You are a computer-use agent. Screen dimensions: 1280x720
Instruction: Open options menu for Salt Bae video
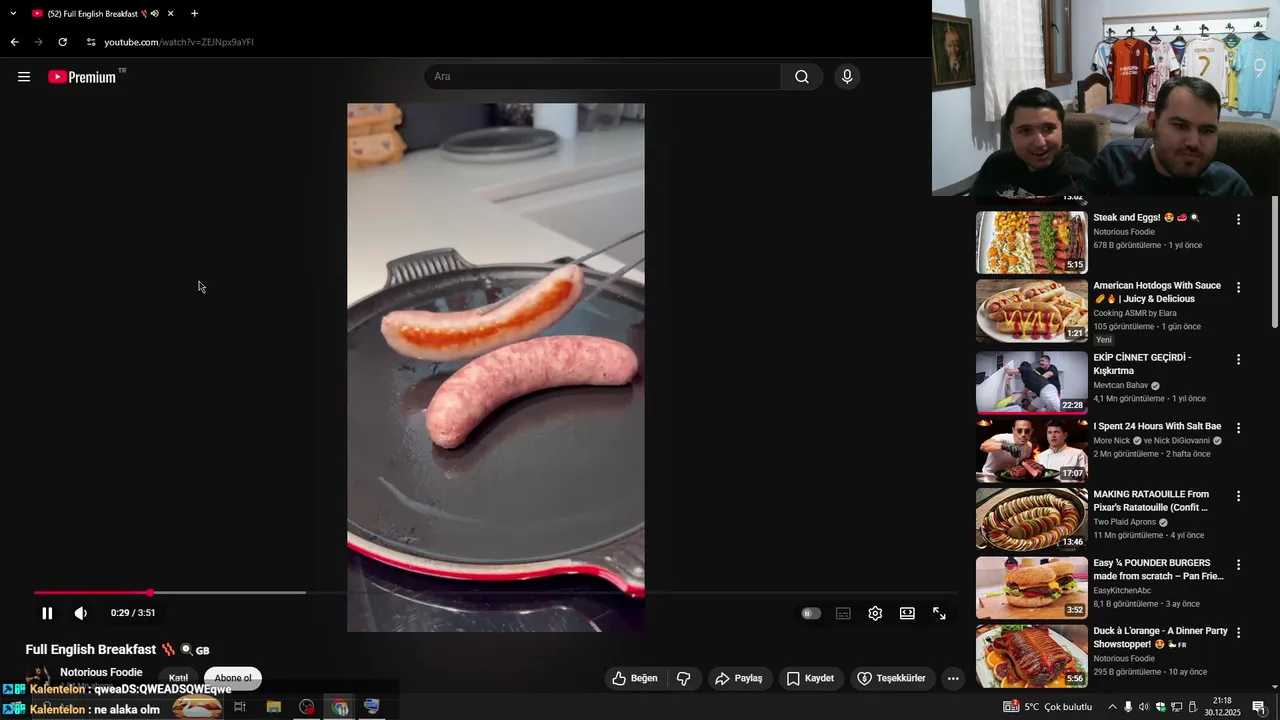click(x=1238, y=427)
